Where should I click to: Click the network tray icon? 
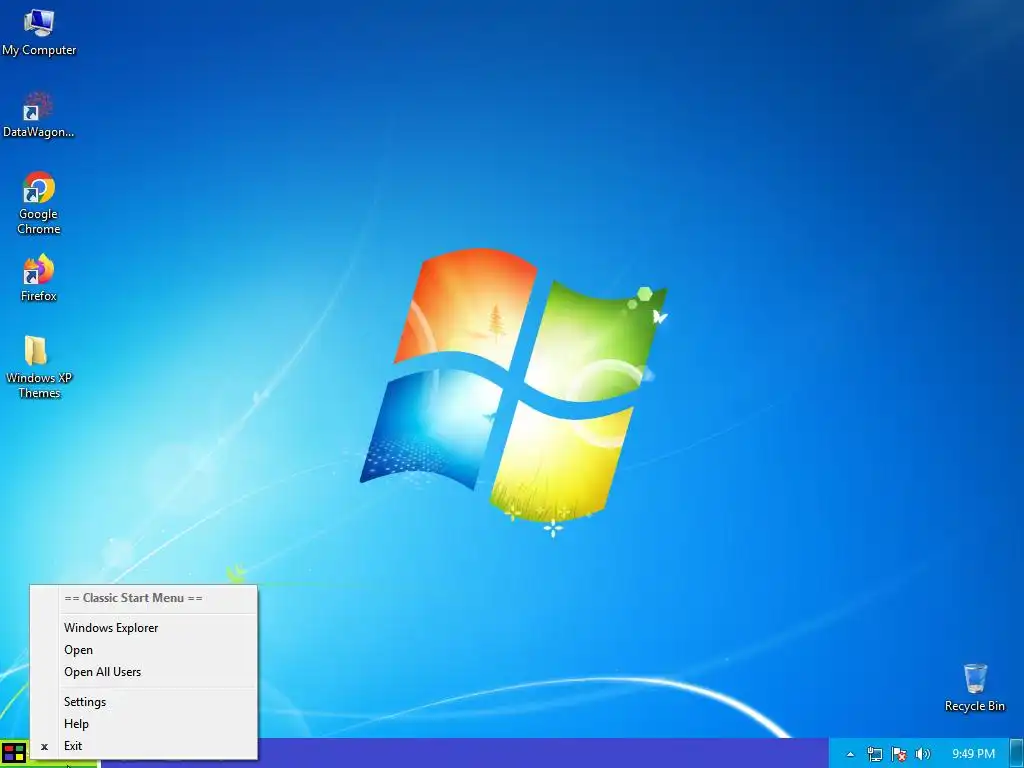pyautogui.click(x=874, y=754)
